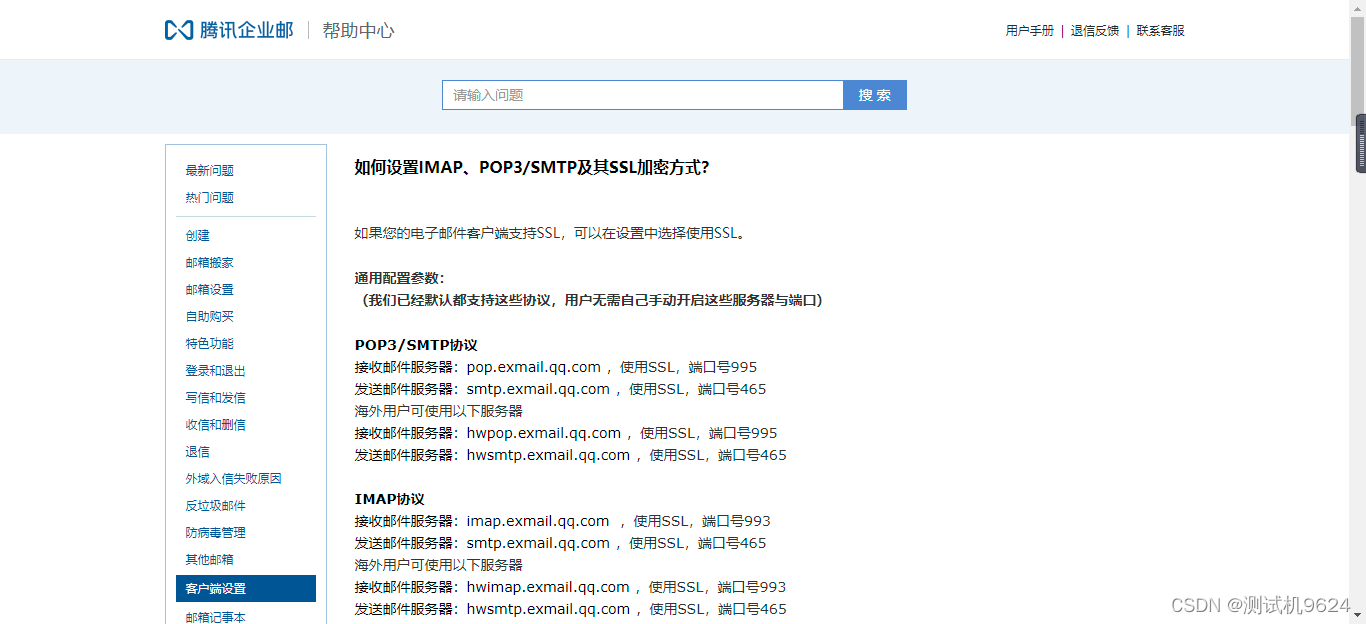Click the POP3/SMTP协议 heading
1366x624 pixels.
click(416, 345)
